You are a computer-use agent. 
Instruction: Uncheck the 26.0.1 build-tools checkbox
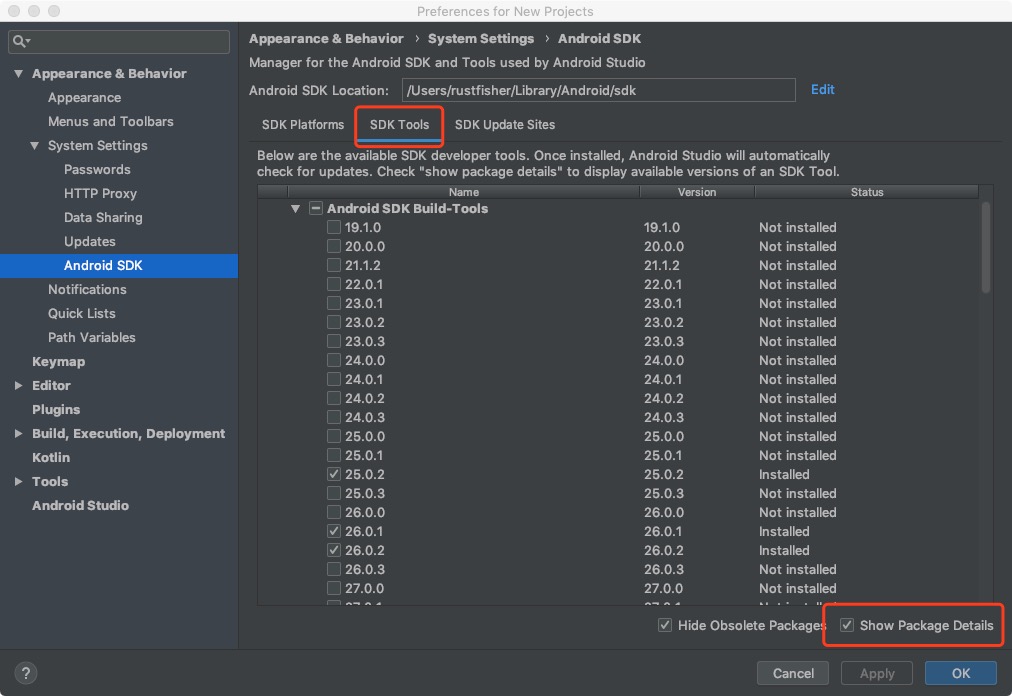tap(334, 532)
